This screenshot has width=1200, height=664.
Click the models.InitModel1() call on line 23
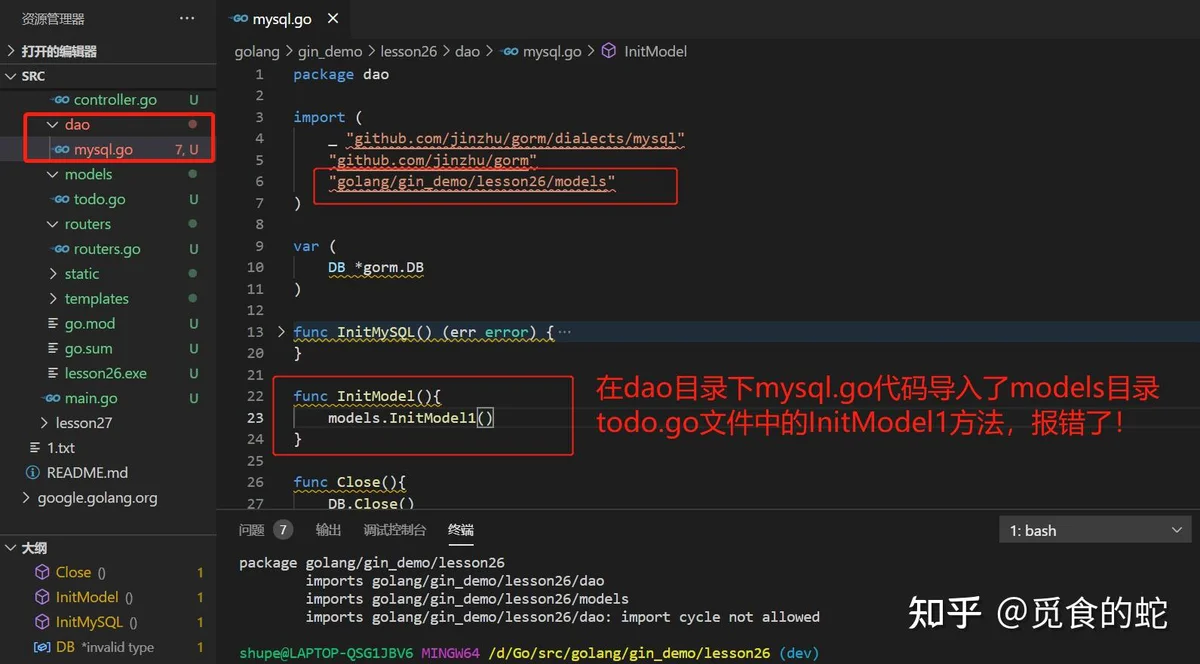[x=411, y=417]
